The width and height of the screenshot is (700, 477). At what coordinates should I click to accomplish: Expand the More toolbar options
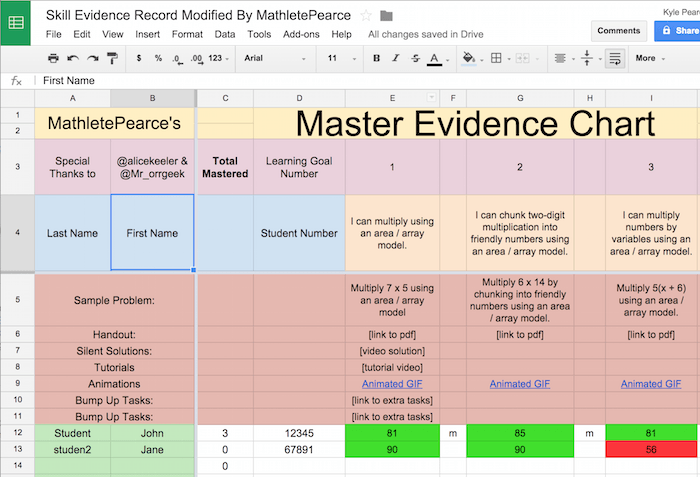pyautogui.click(x=650, y=58)
